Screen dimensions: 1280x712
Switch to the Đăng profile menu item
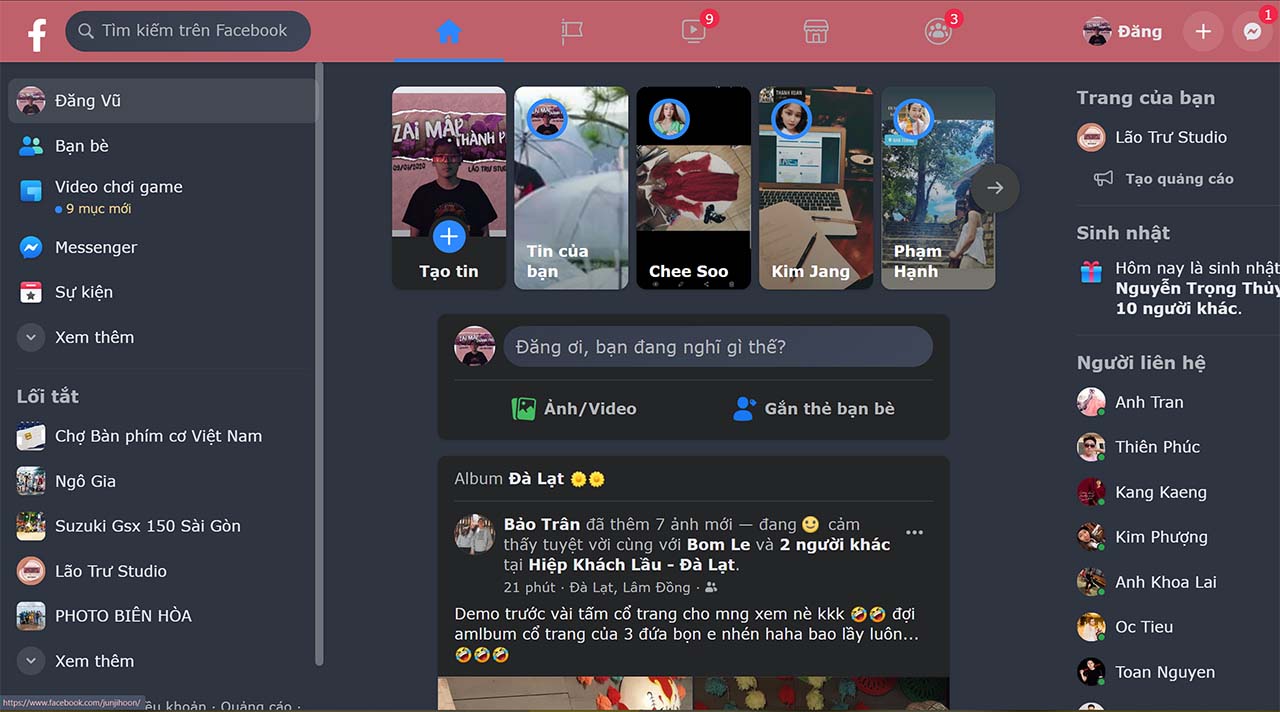[1122, 31]
